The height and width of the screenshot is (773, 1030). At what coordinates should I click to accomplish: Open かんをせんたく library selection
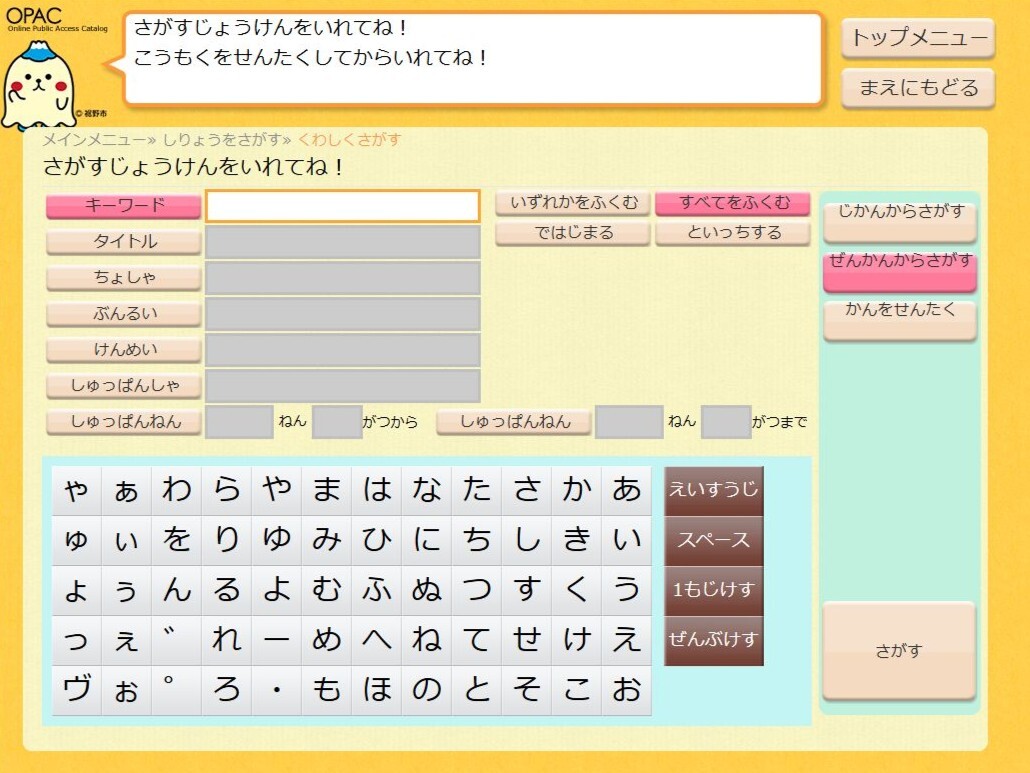899,320
